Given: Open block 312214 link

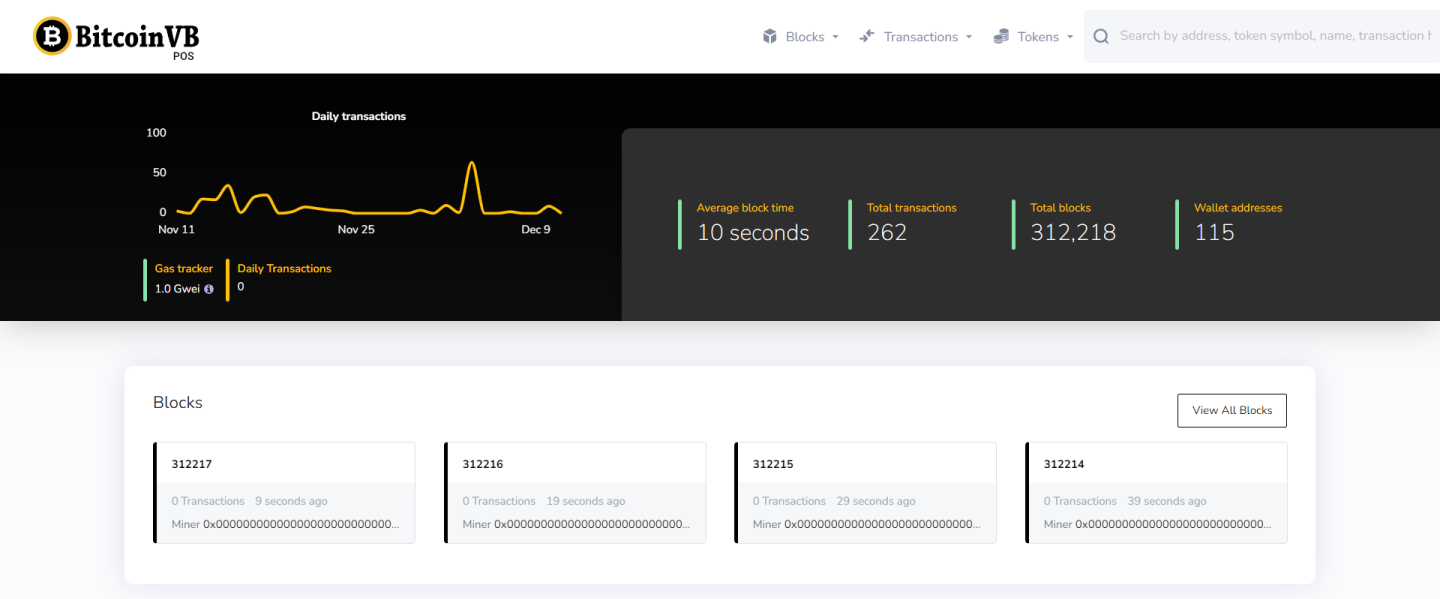Looking at the screenshot, I should (1063, 464).
